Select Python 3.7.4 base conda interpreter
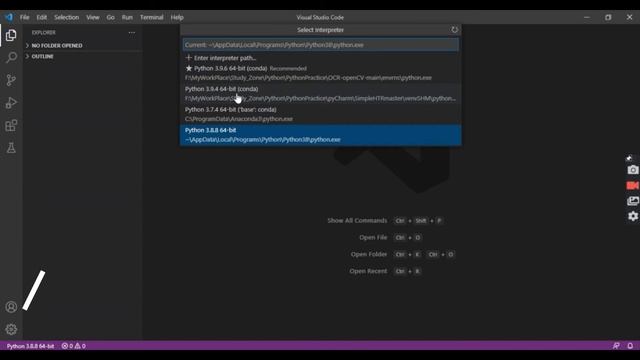This screenshot has height=360, width=640. pyautogui.click(x=321, y=114)
